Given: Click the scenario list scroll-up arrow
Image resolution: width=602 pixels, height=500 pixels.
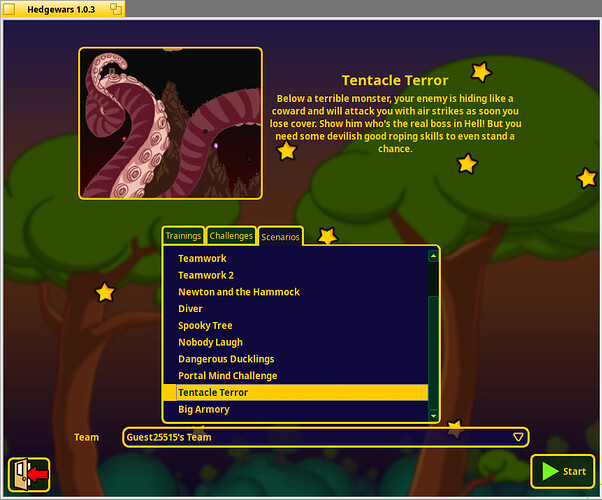Looking at the screenshot, I should (433, 256).
